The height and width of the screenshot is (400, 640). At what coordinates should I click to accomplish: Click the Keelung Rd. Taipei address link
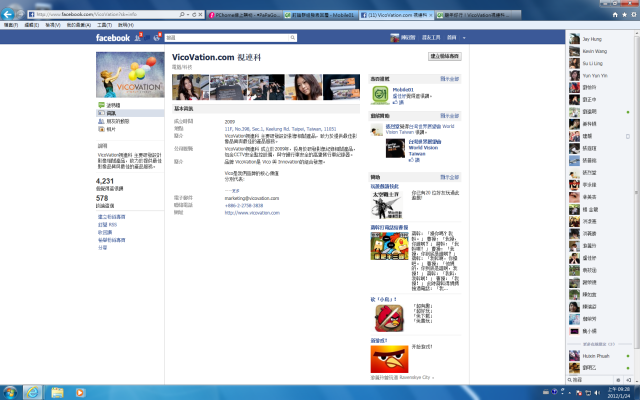(280, 129)
